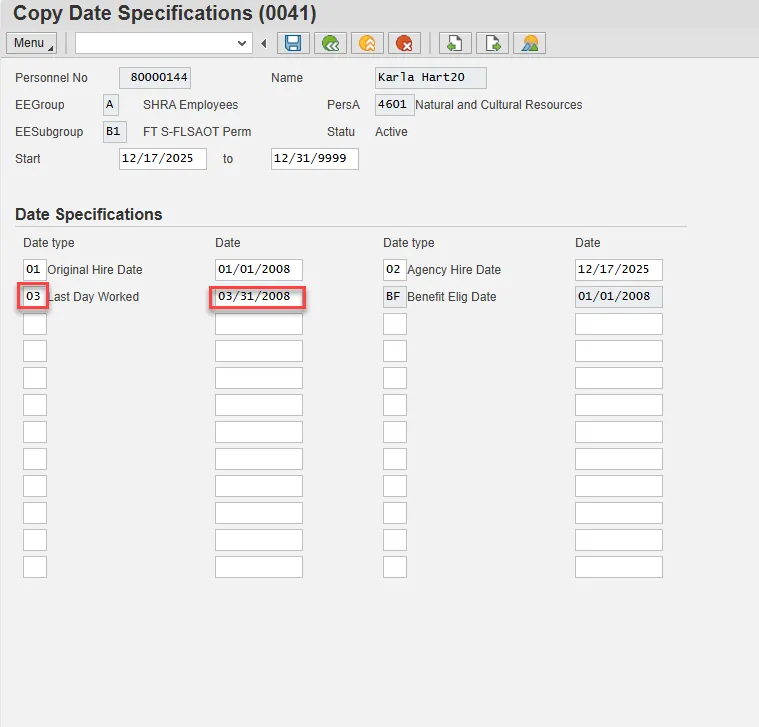Select the date type 01 field
Image resolution: width=759 pixels, height=727 pixels.
[34, 270]
